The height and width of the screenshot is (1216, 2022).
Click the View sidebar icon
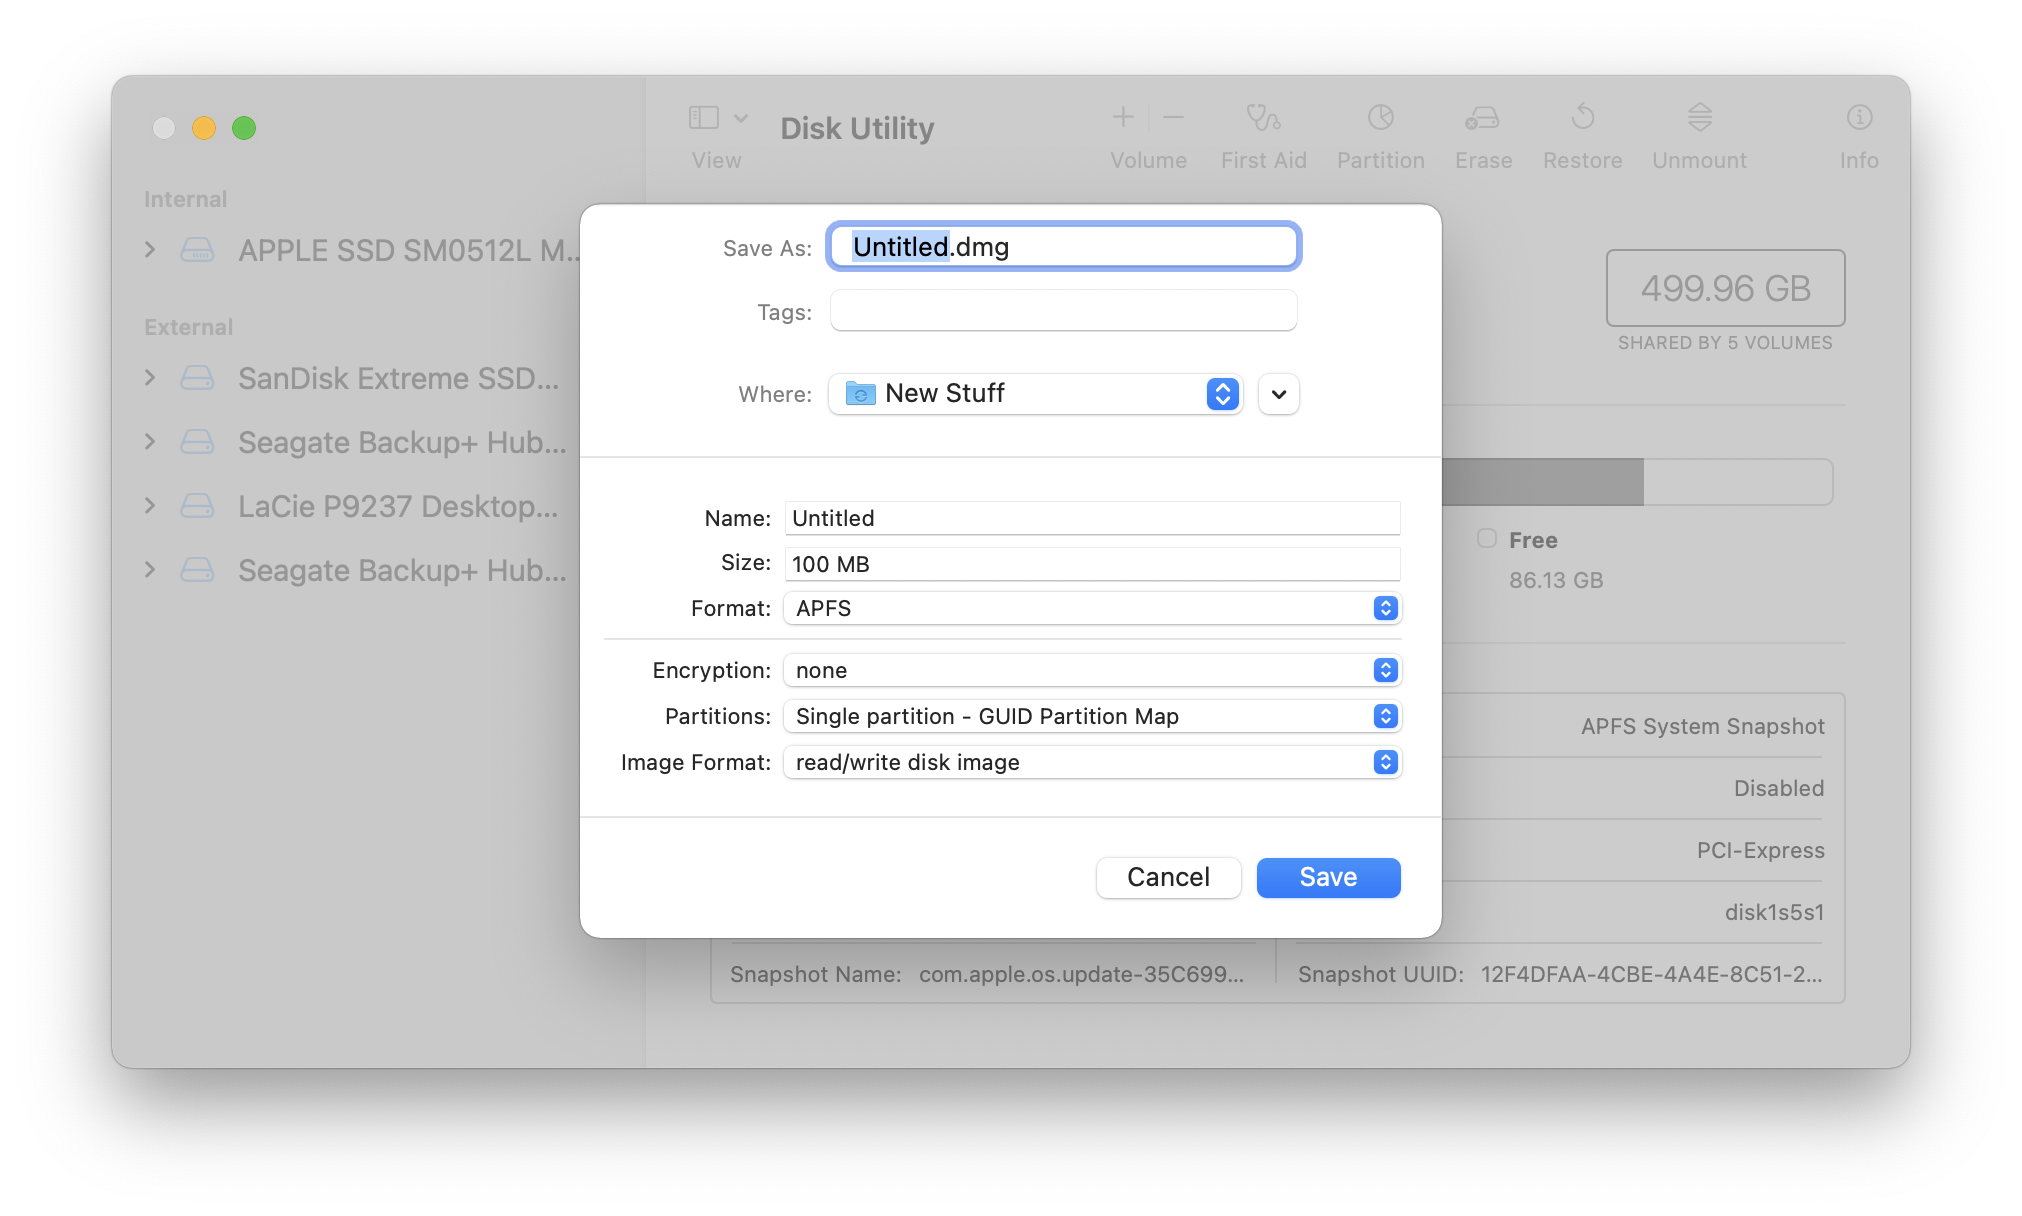(703, 117)
